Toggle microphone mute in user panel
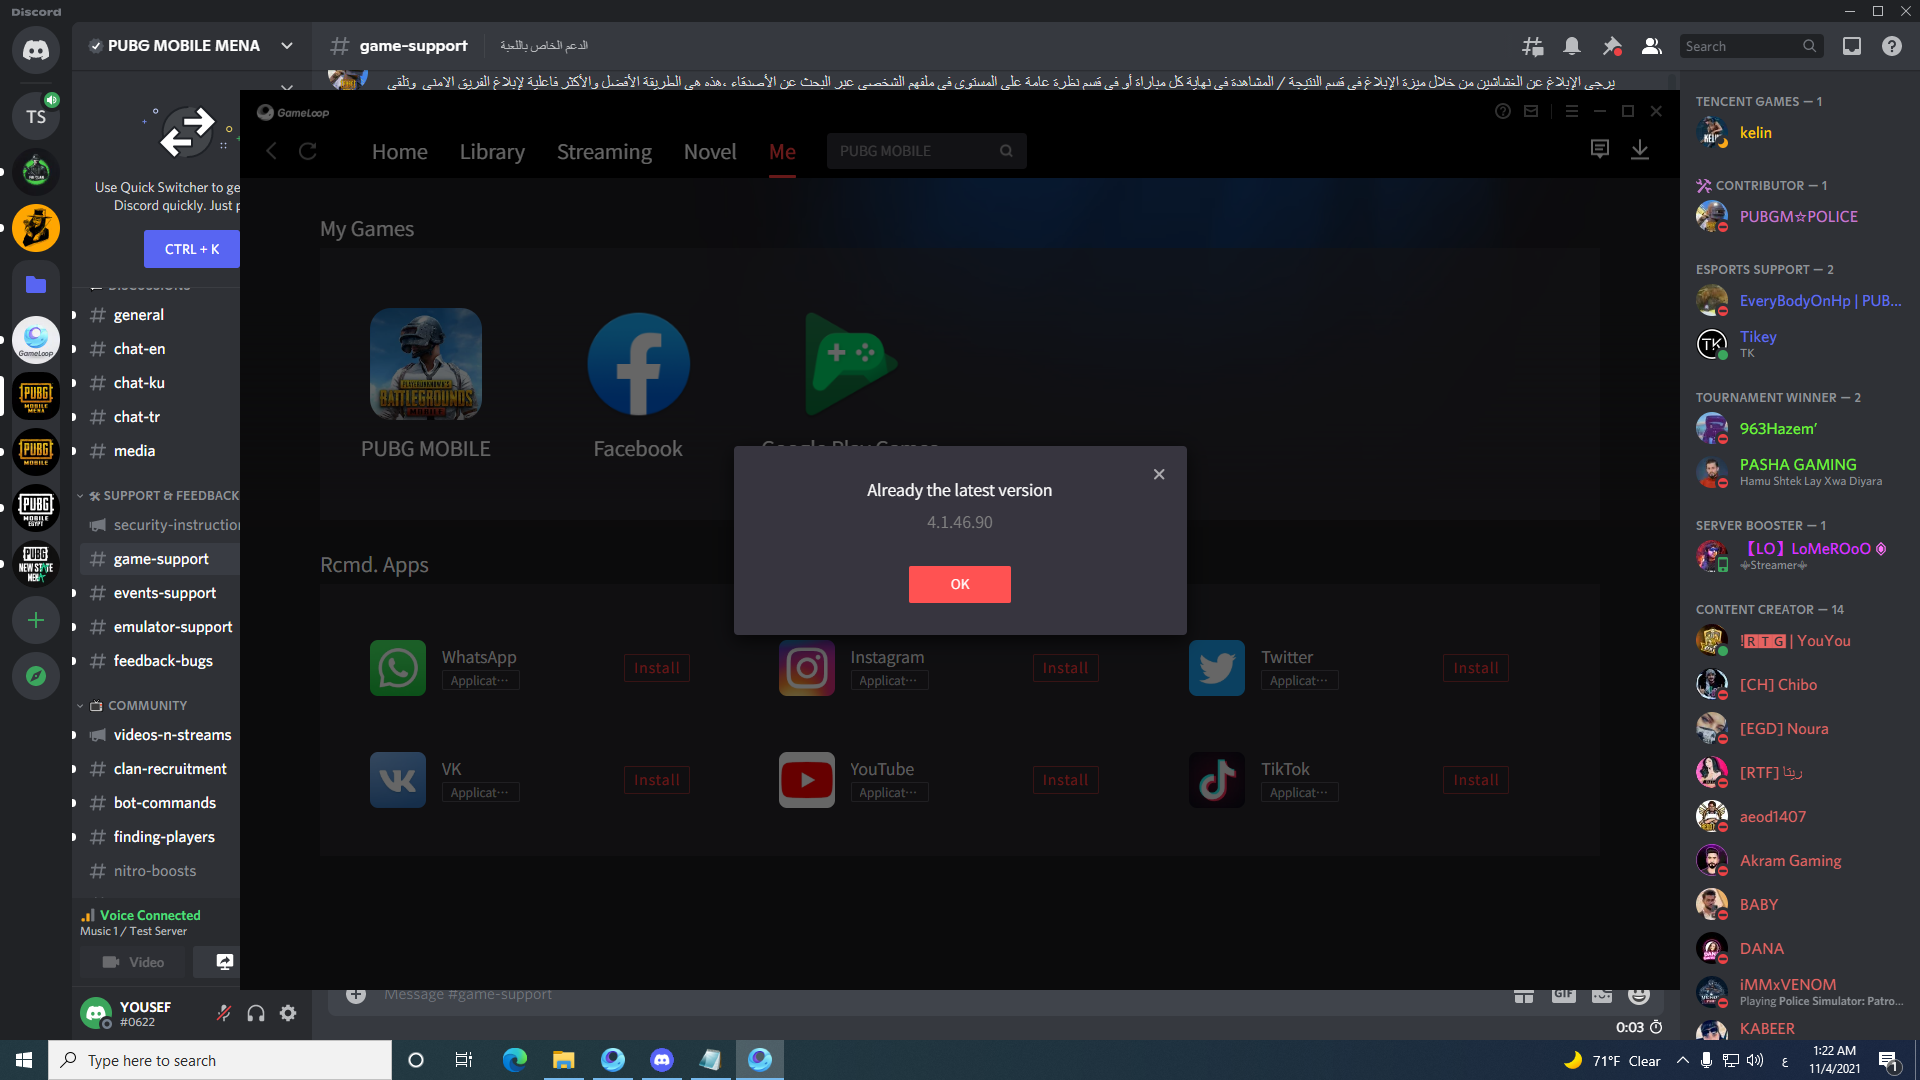The height and width of the screenshot is (1080, 1920). [x=224, y=1013]
